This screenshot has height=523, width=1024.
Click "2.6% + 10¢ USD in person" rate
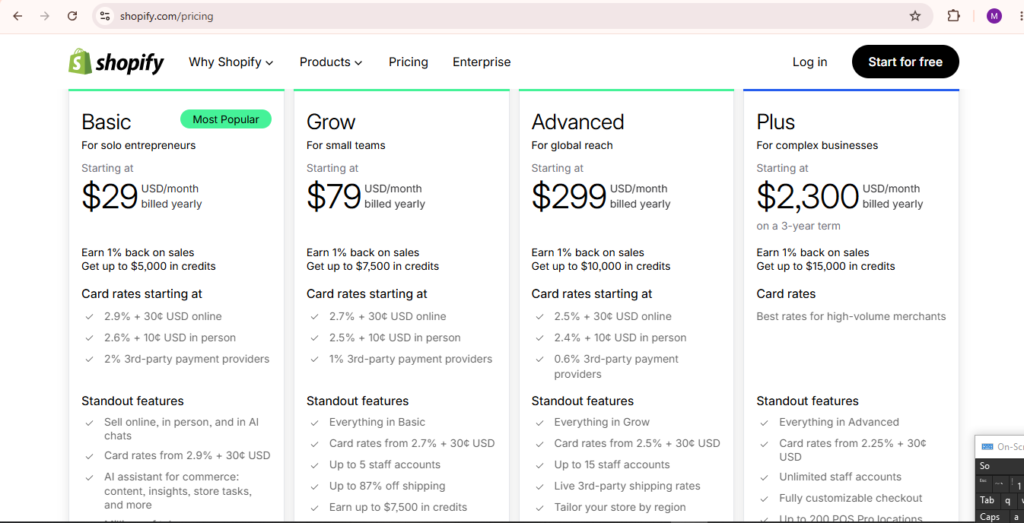coord(170,338)
